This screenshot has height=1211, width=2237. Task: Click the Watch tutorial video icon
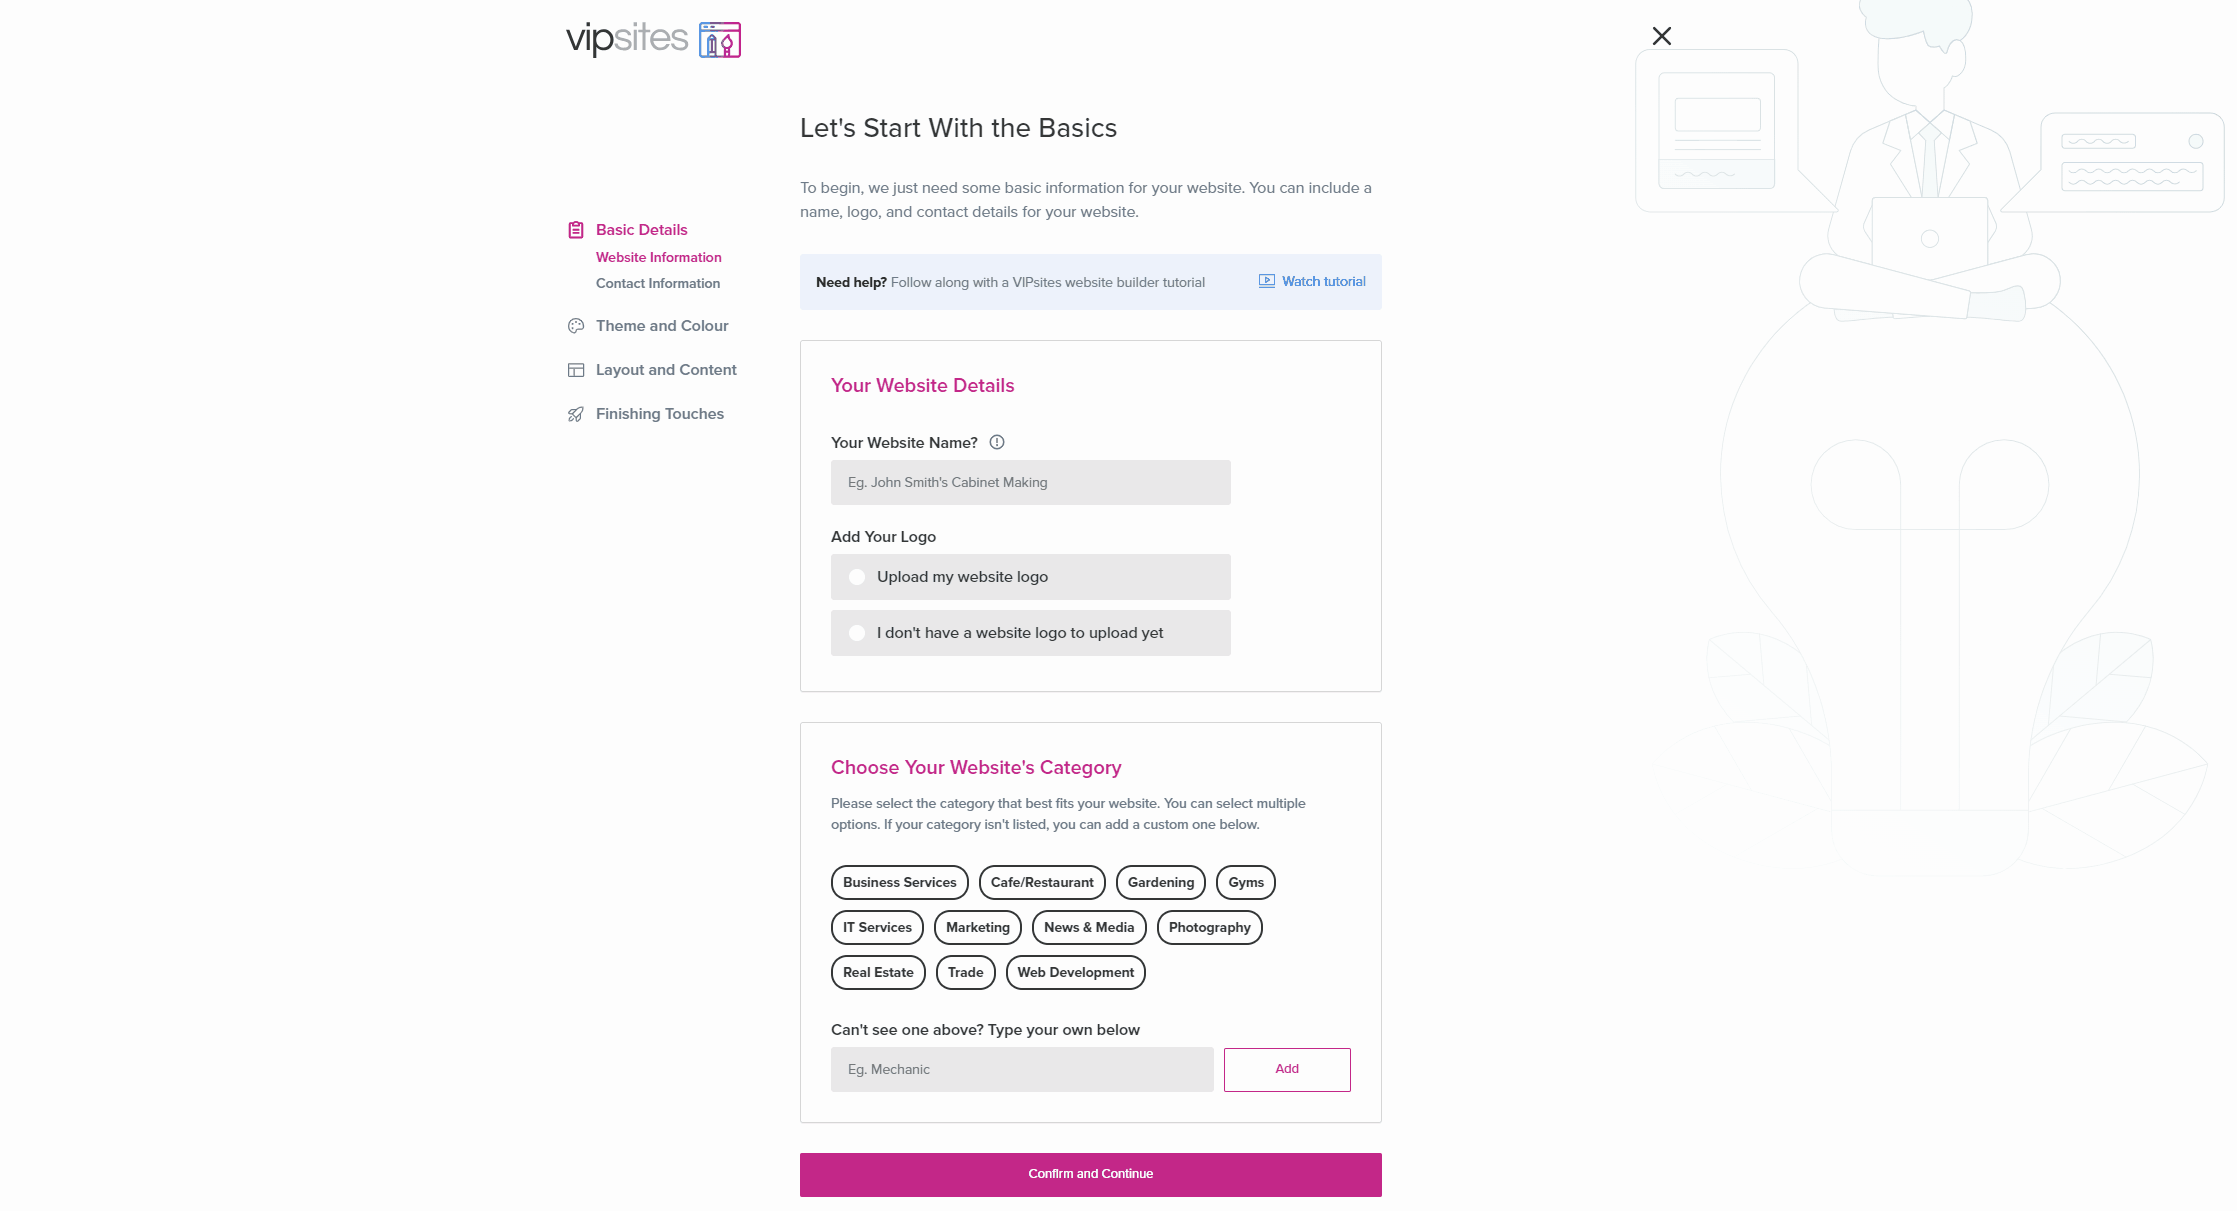pos(1266,280)
